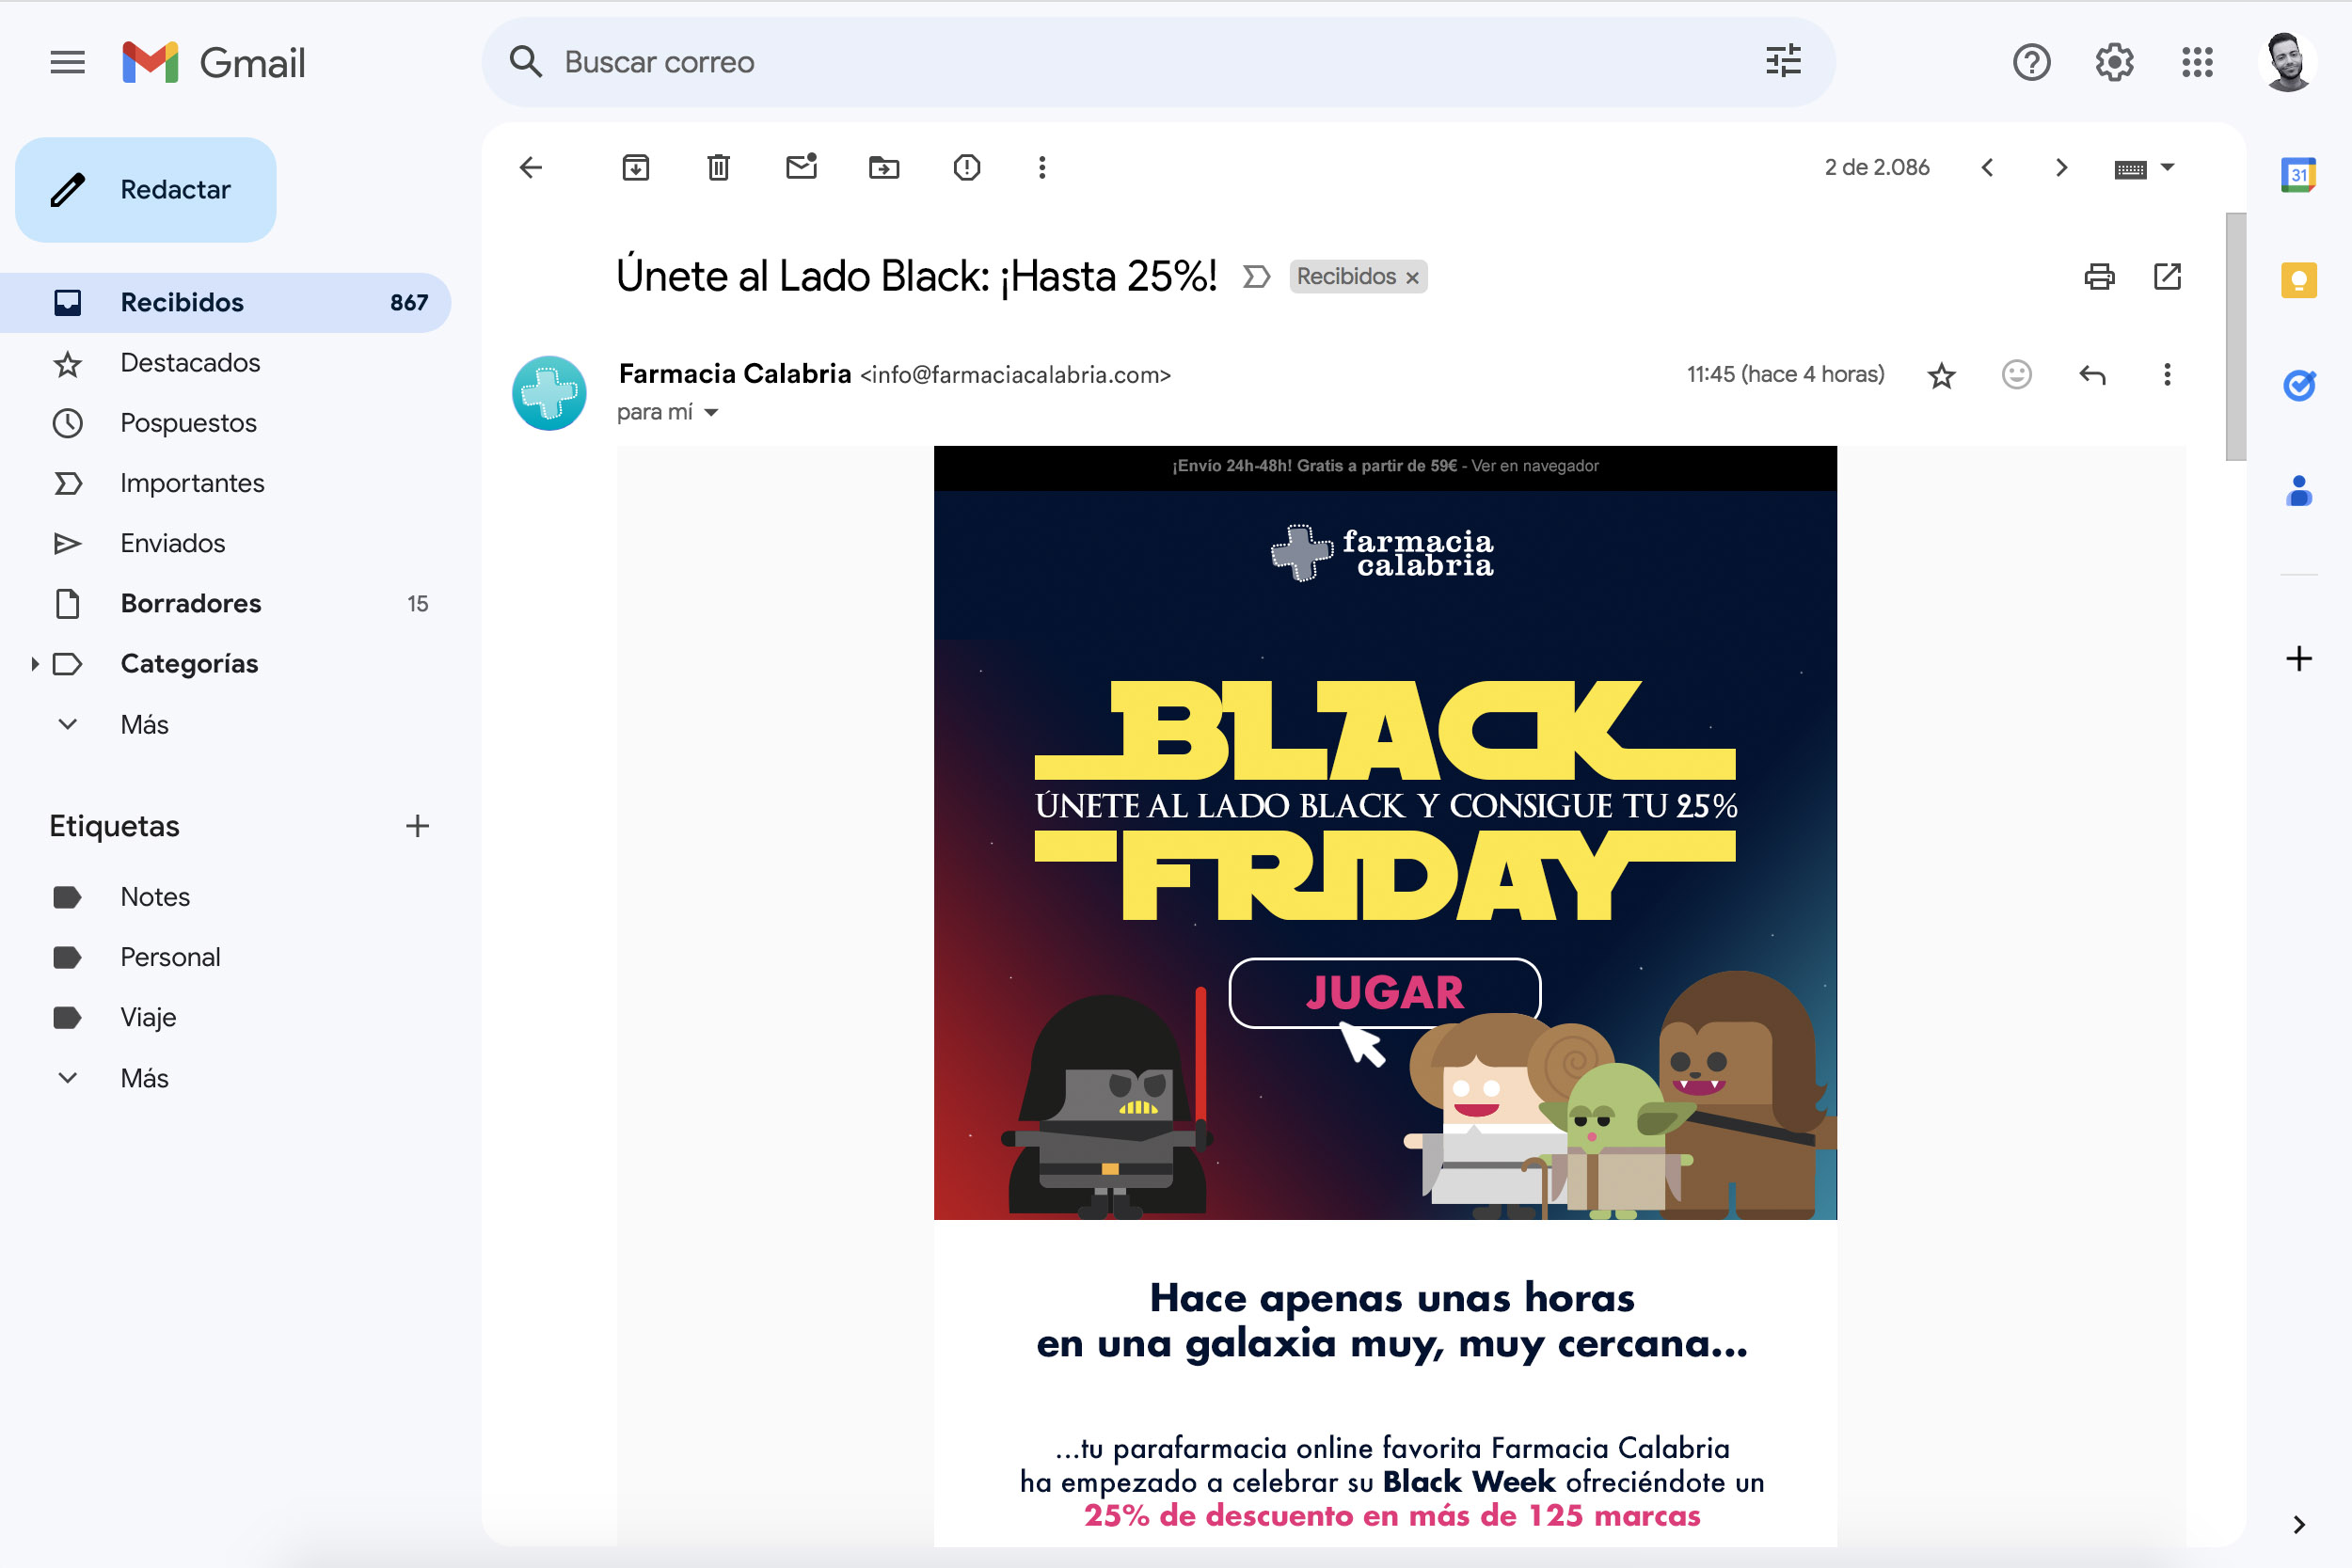Get add-ons with the plus icon
This screenshot has width=2352, height=1568.
click(2298, 658)
